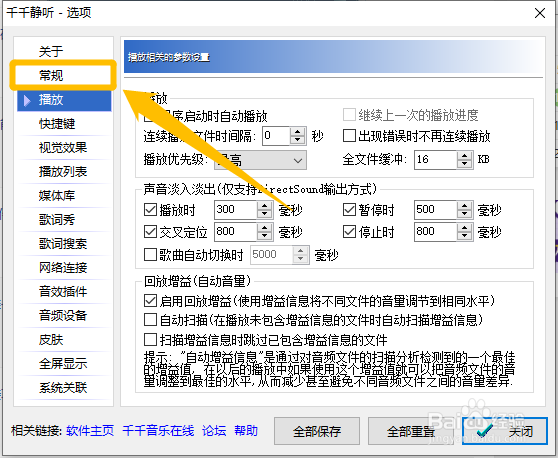Screen dimensions: 558x458
Task: Open the 播放优先级 dropdown
Action: pyautogui.click(x=260, y=160)
